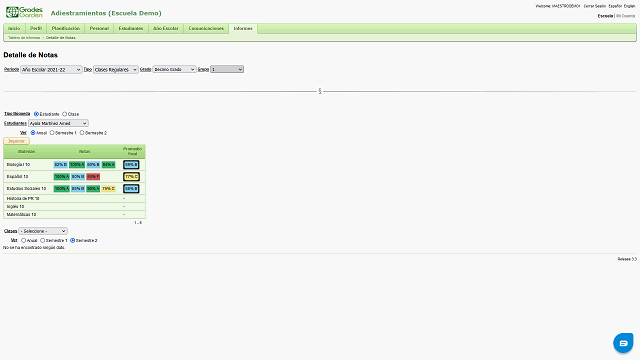Open the Grado dropdown
Screen dimensions: 640x360
point(174,69)
